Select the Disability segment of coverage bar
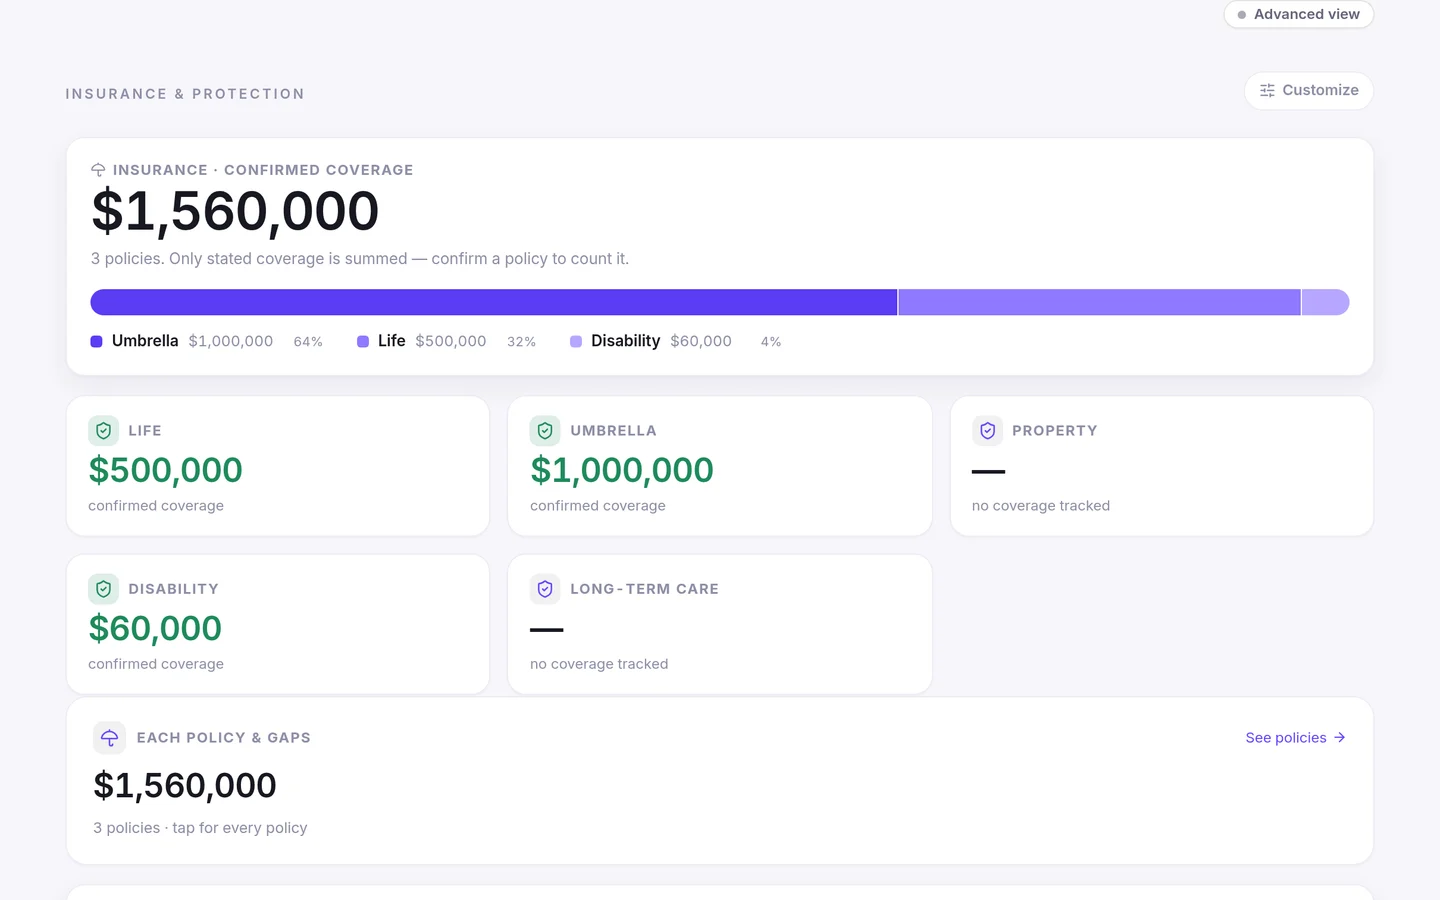 1325,302
